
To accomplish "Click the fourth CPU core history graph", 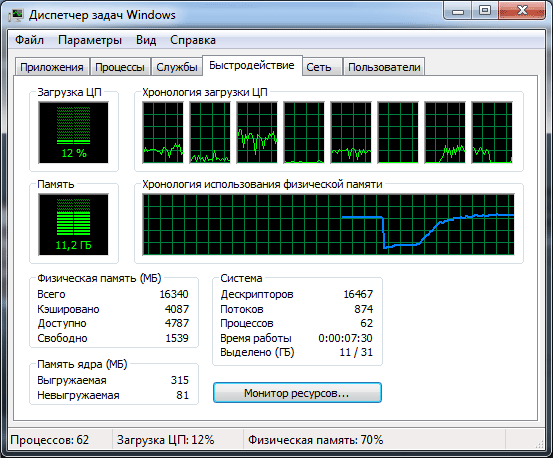I will pyautogui.click(x=304, y=133).
